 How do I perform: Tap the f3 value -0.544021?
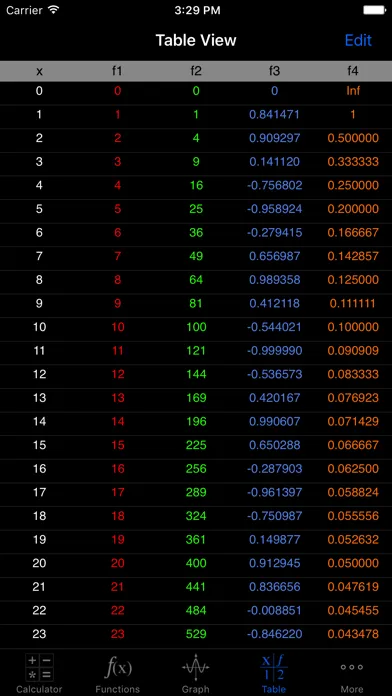pos(274,327)
